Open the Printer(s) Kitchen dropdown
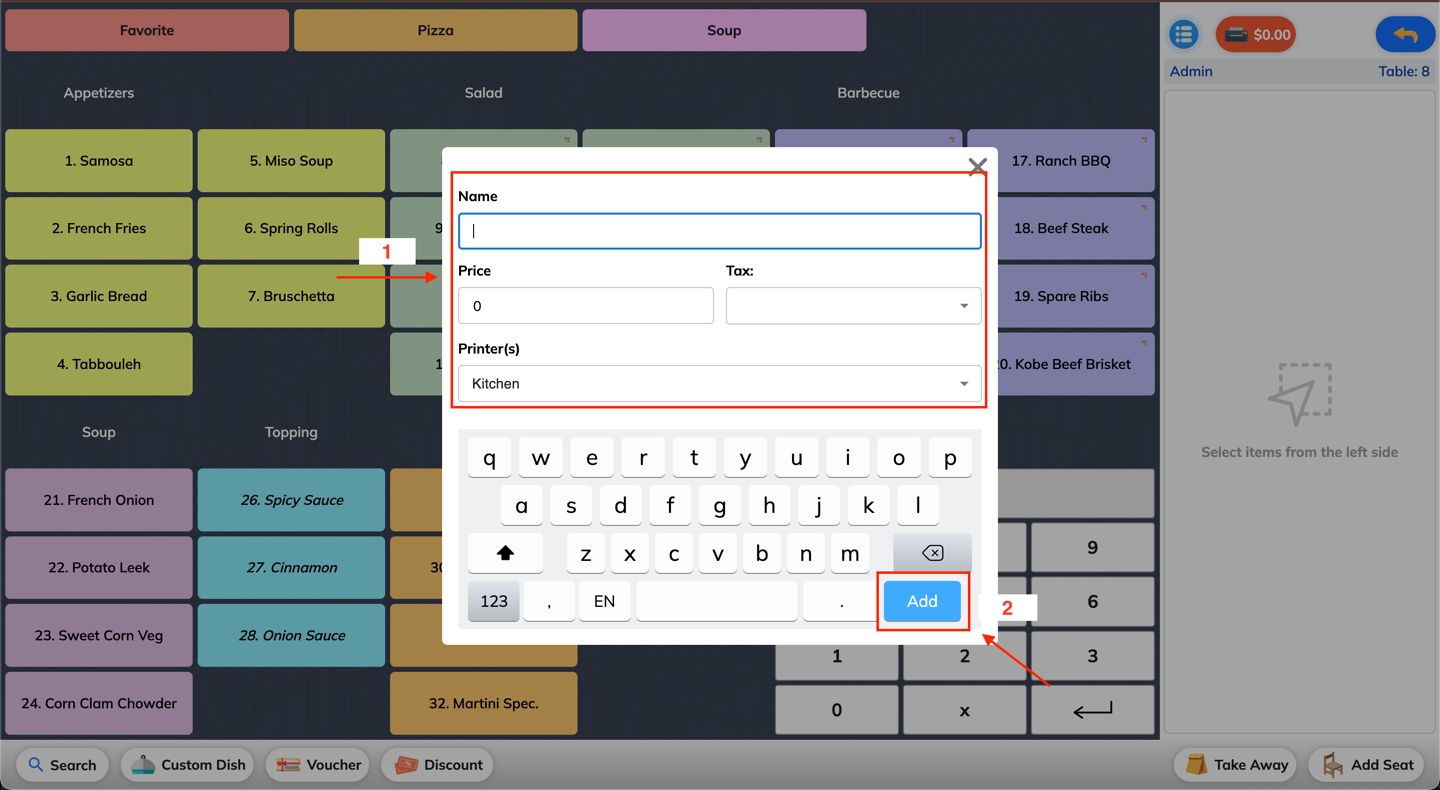This screenshot has width=1440, height=790. click(719, 384)
